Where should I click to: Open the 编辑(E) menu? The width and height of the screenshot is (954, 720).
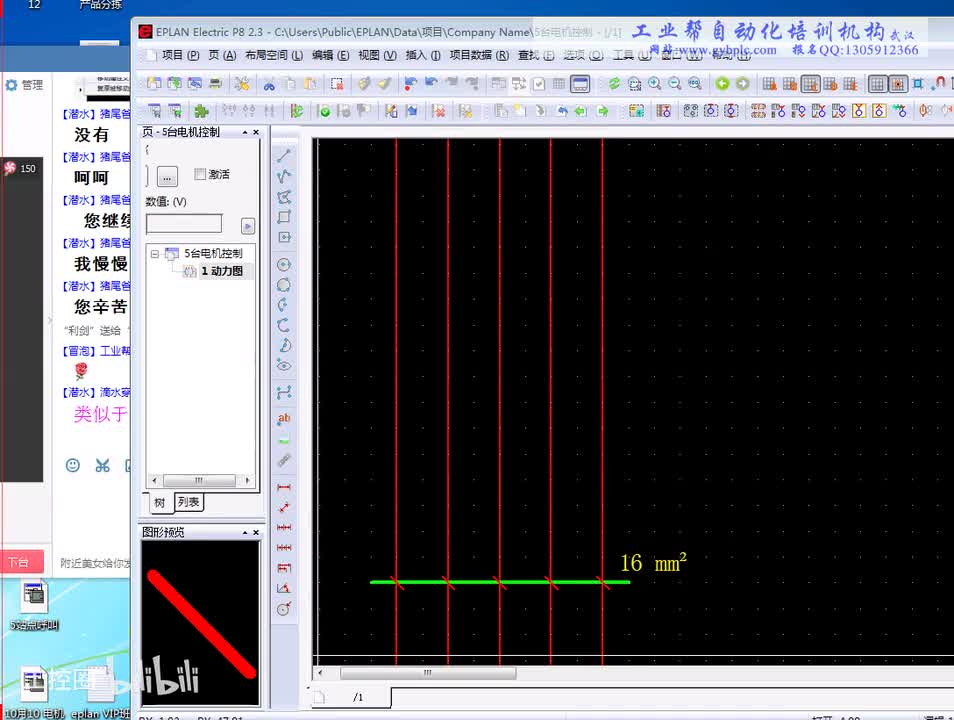(x=330, y=55)
